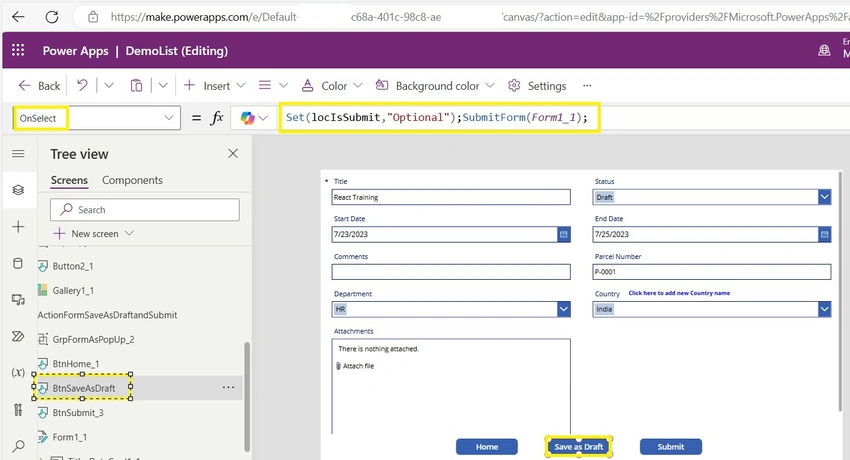Switch to the Components tab
Screen dimensions: 850x460
tap(132, 180)
